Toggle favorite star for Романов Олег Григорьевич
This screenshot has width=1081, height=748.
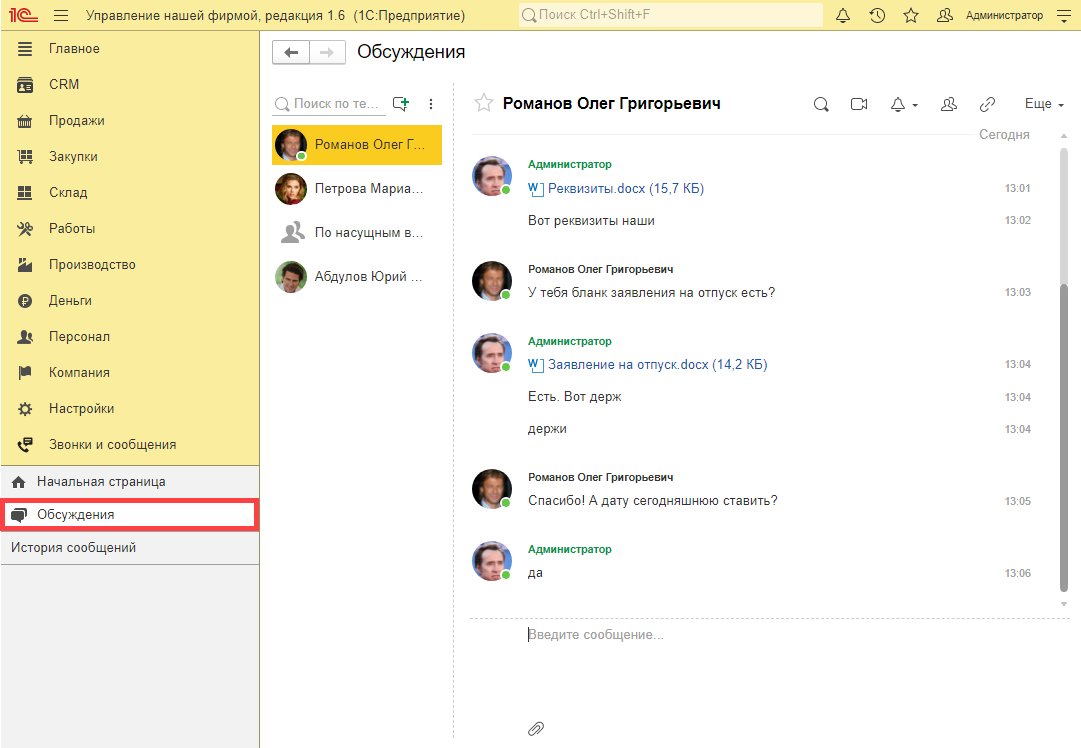[484, 103]
